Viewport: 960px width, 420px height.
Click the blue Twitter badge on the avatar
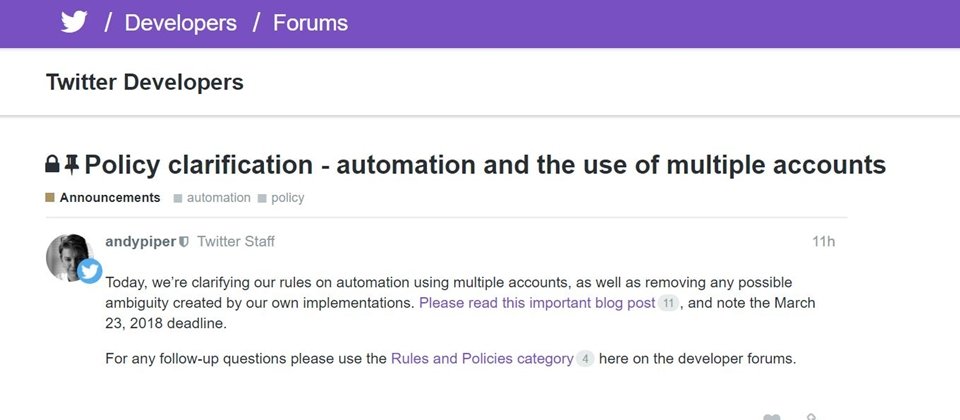pos(89,271)
